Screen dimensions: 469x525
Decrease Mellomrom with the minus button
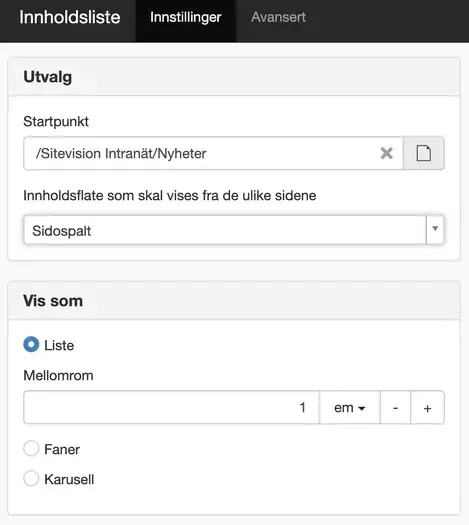pos(395,407)
